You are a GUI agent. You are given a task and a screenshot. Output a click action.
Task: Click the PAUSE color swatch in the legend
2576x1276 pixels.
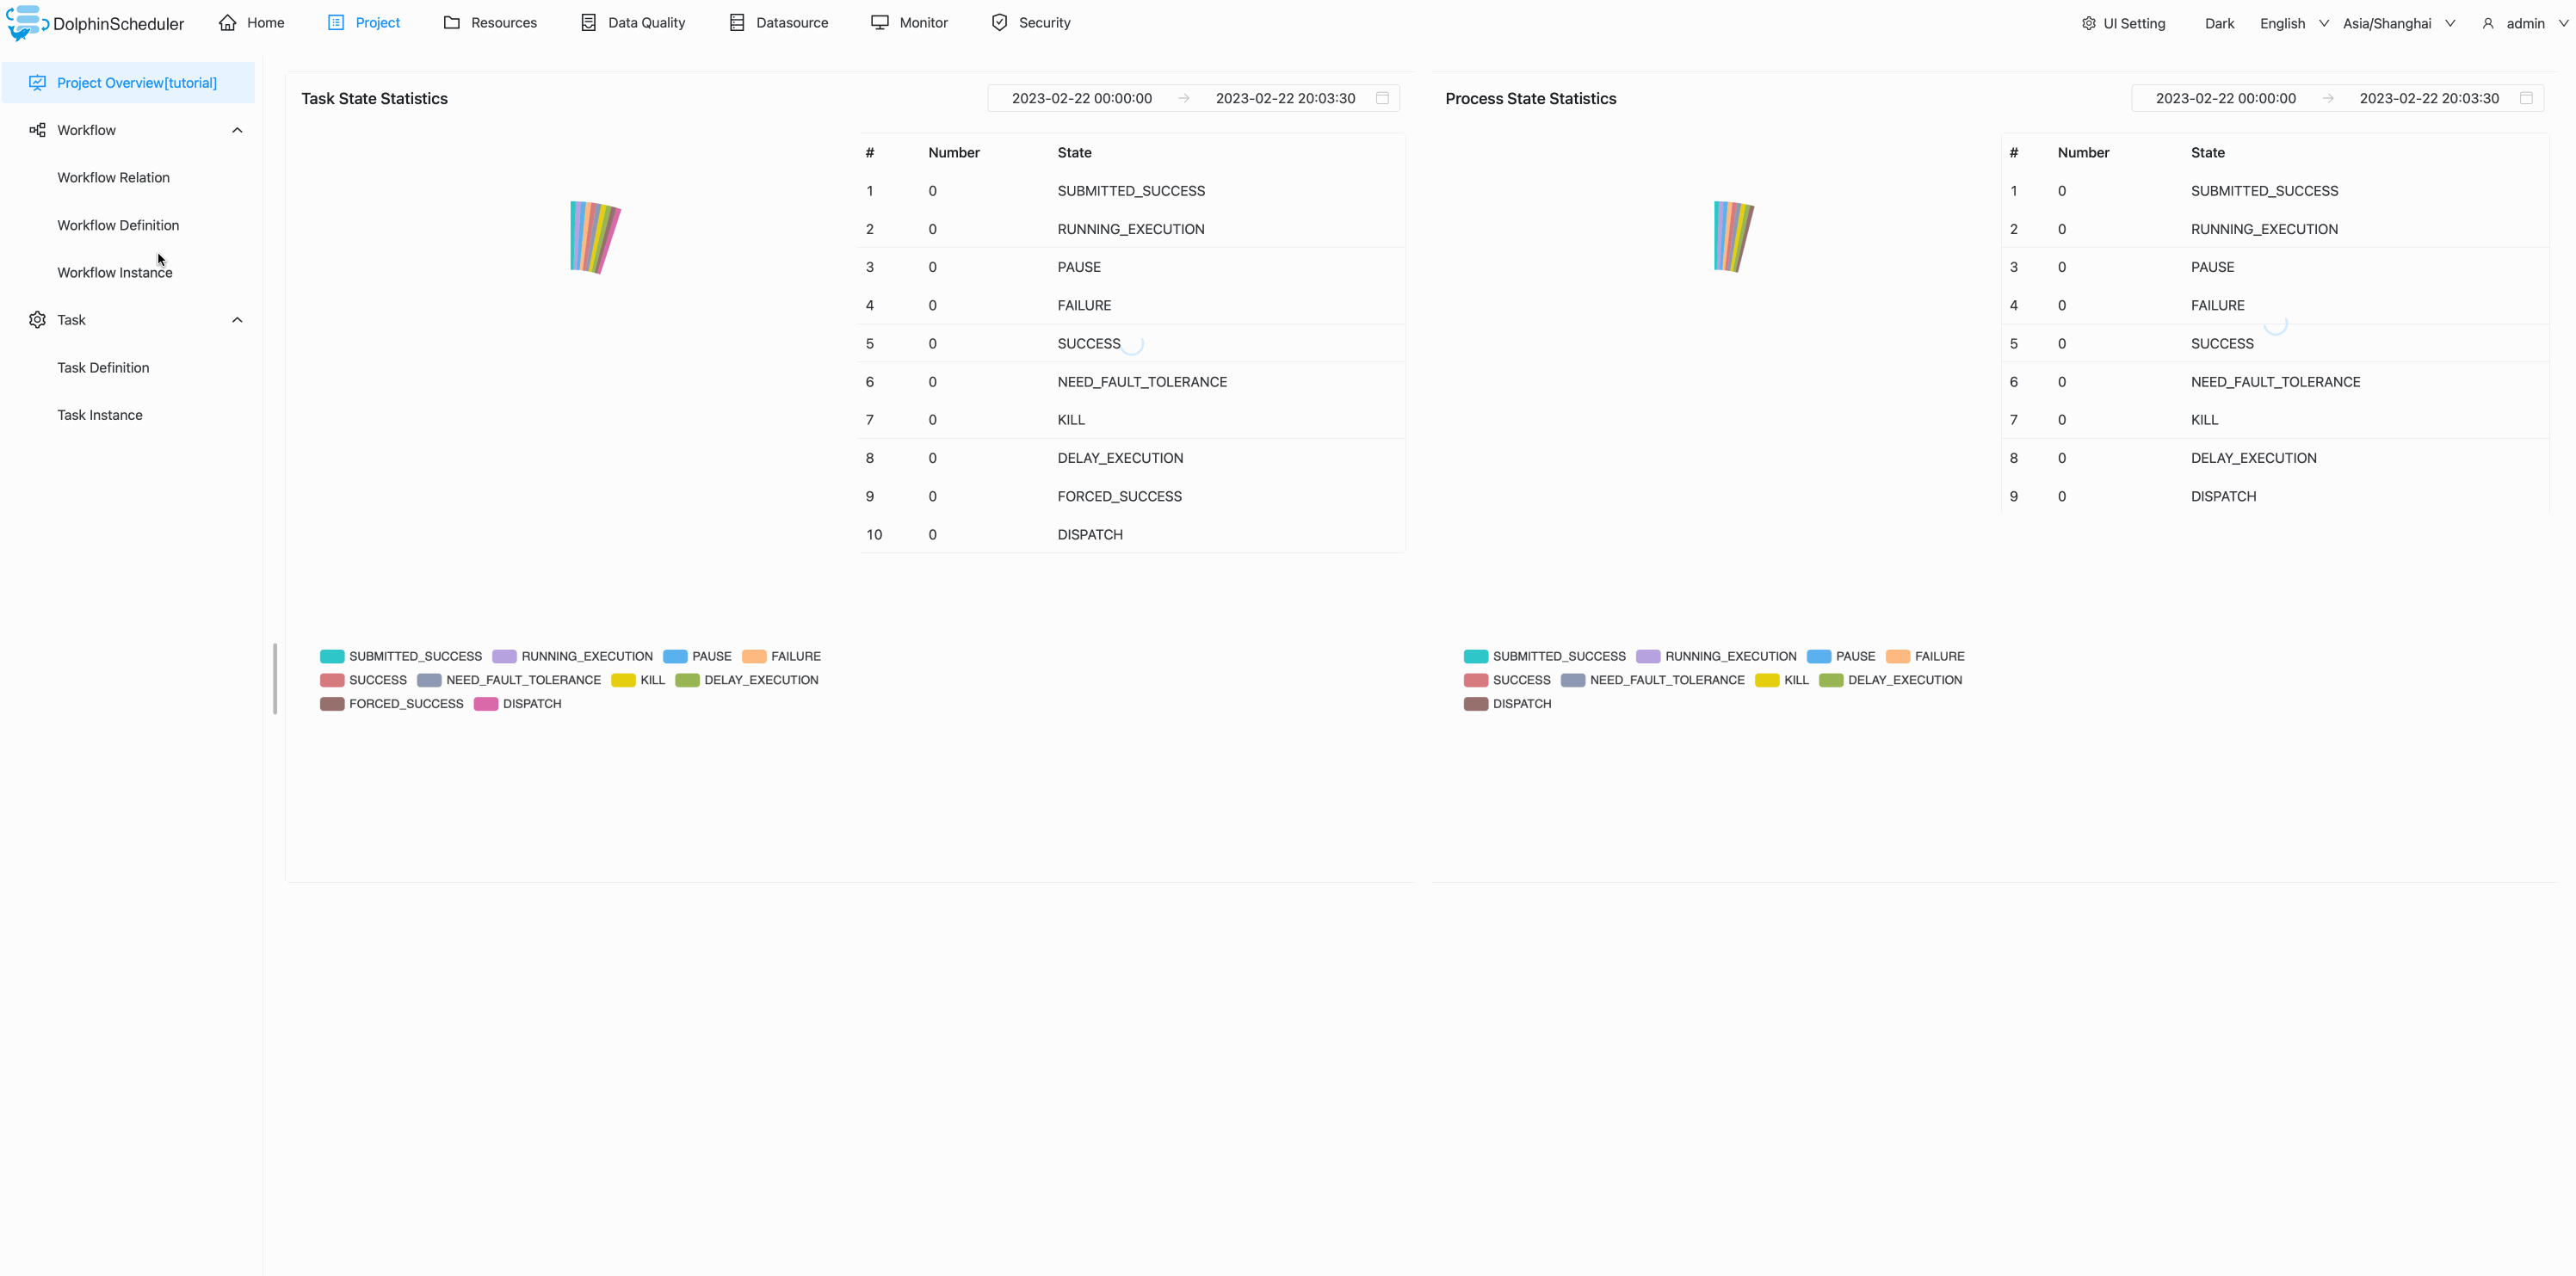677,656
